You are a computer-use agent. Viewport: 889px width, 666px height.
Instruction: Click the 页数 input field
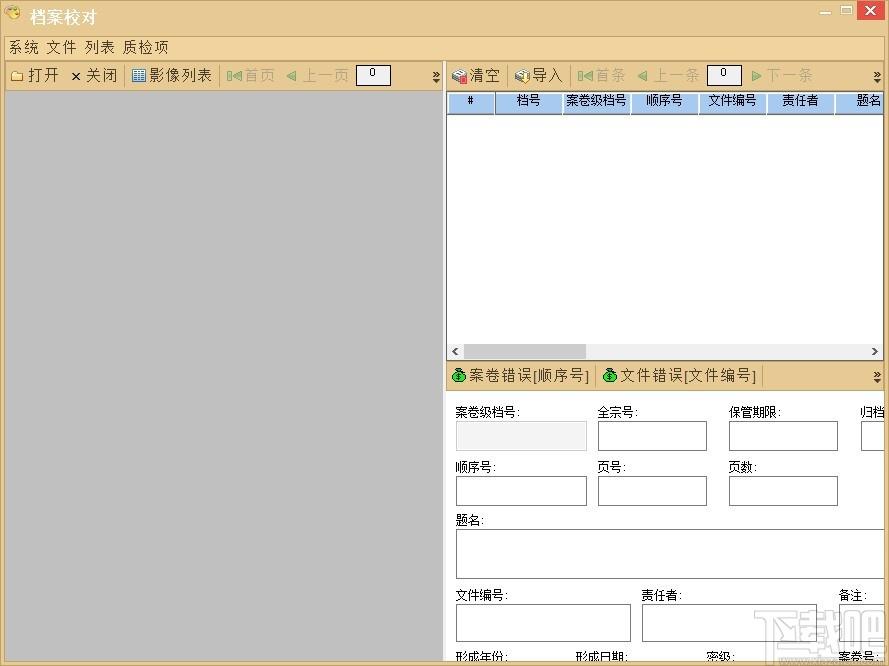[783, 491]
